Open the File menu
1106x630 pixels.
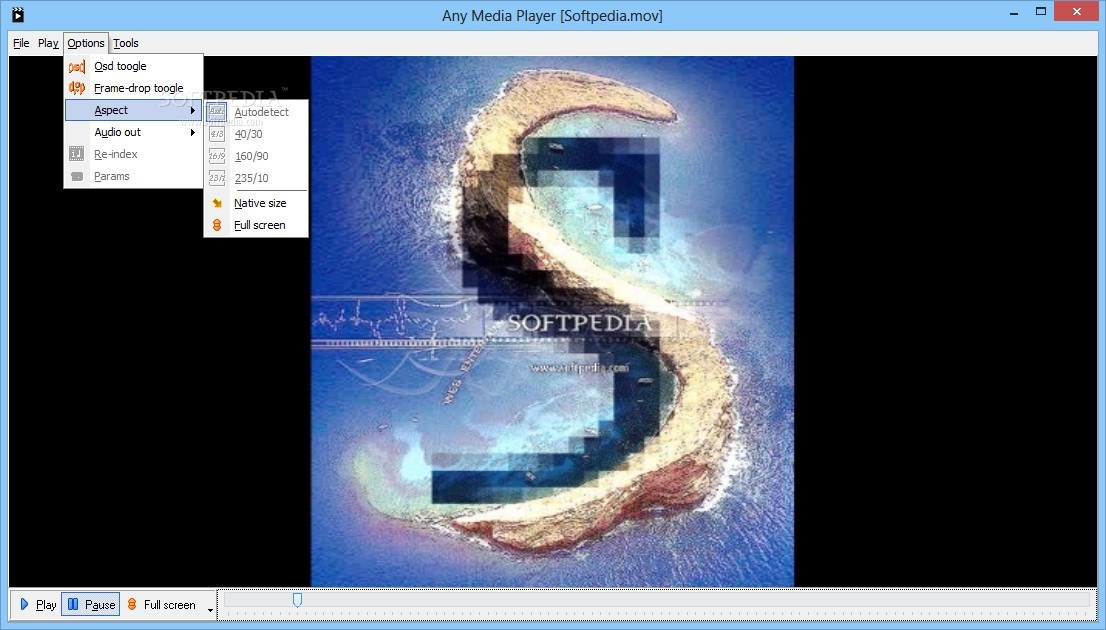(x=21, y=43)
